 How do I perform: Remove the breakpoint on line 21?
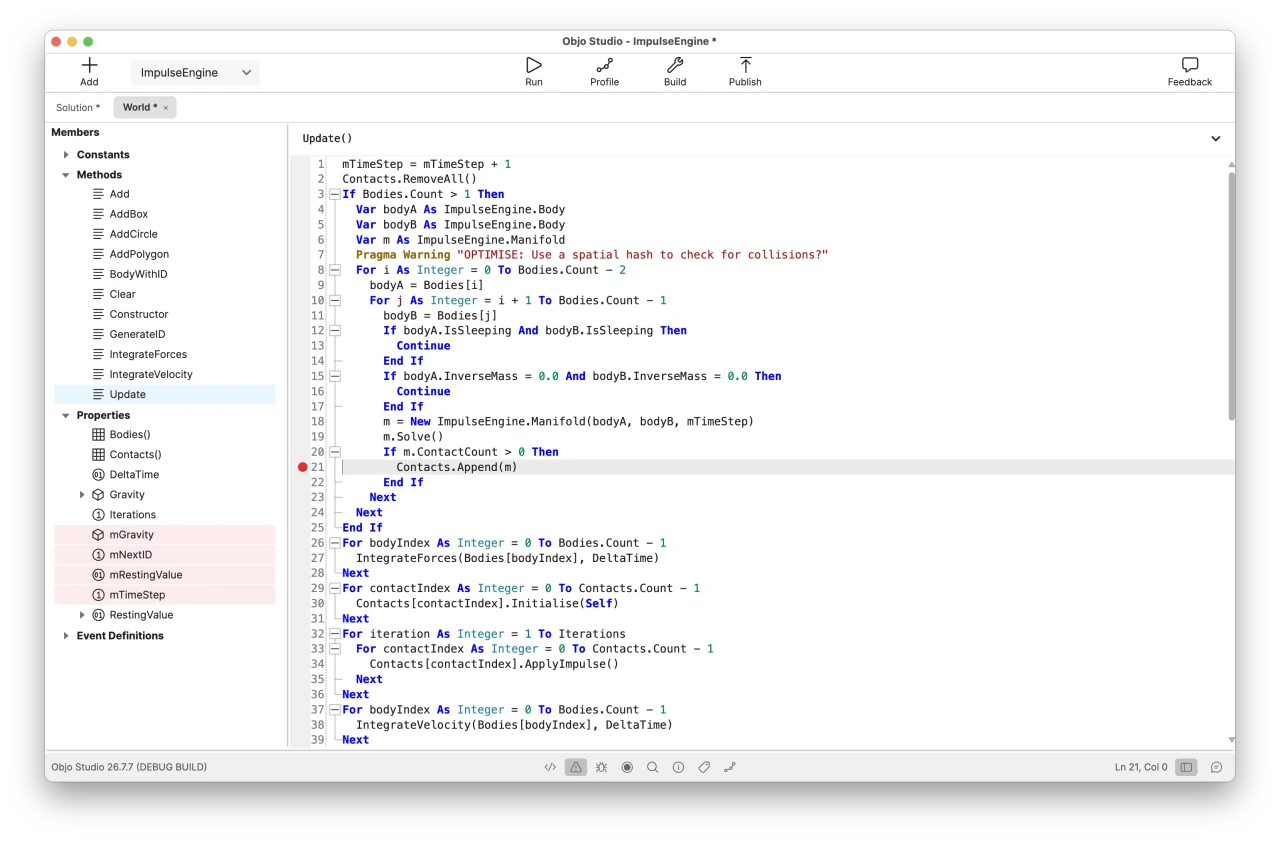click(303, 467)
